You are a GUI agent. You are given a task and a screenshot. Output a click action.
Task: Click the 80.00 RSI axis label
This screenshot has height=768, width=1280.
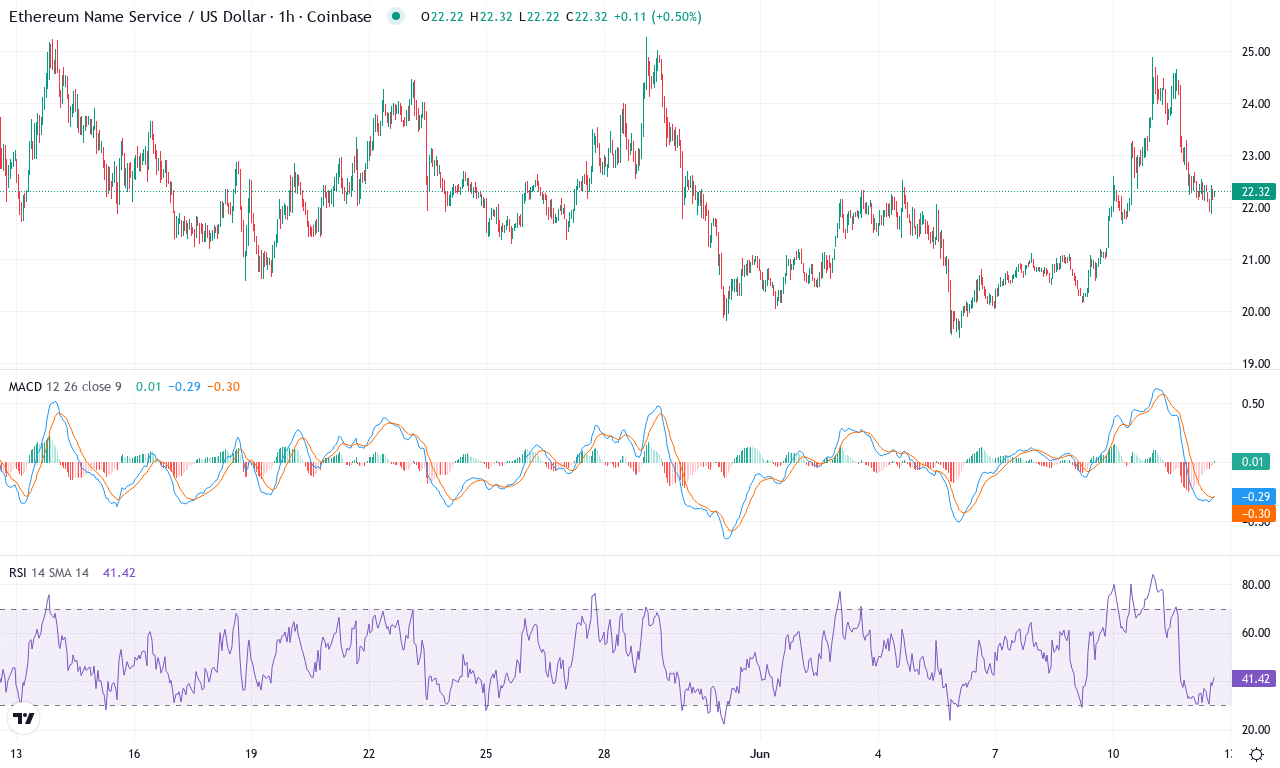(x=1255, y=585)
